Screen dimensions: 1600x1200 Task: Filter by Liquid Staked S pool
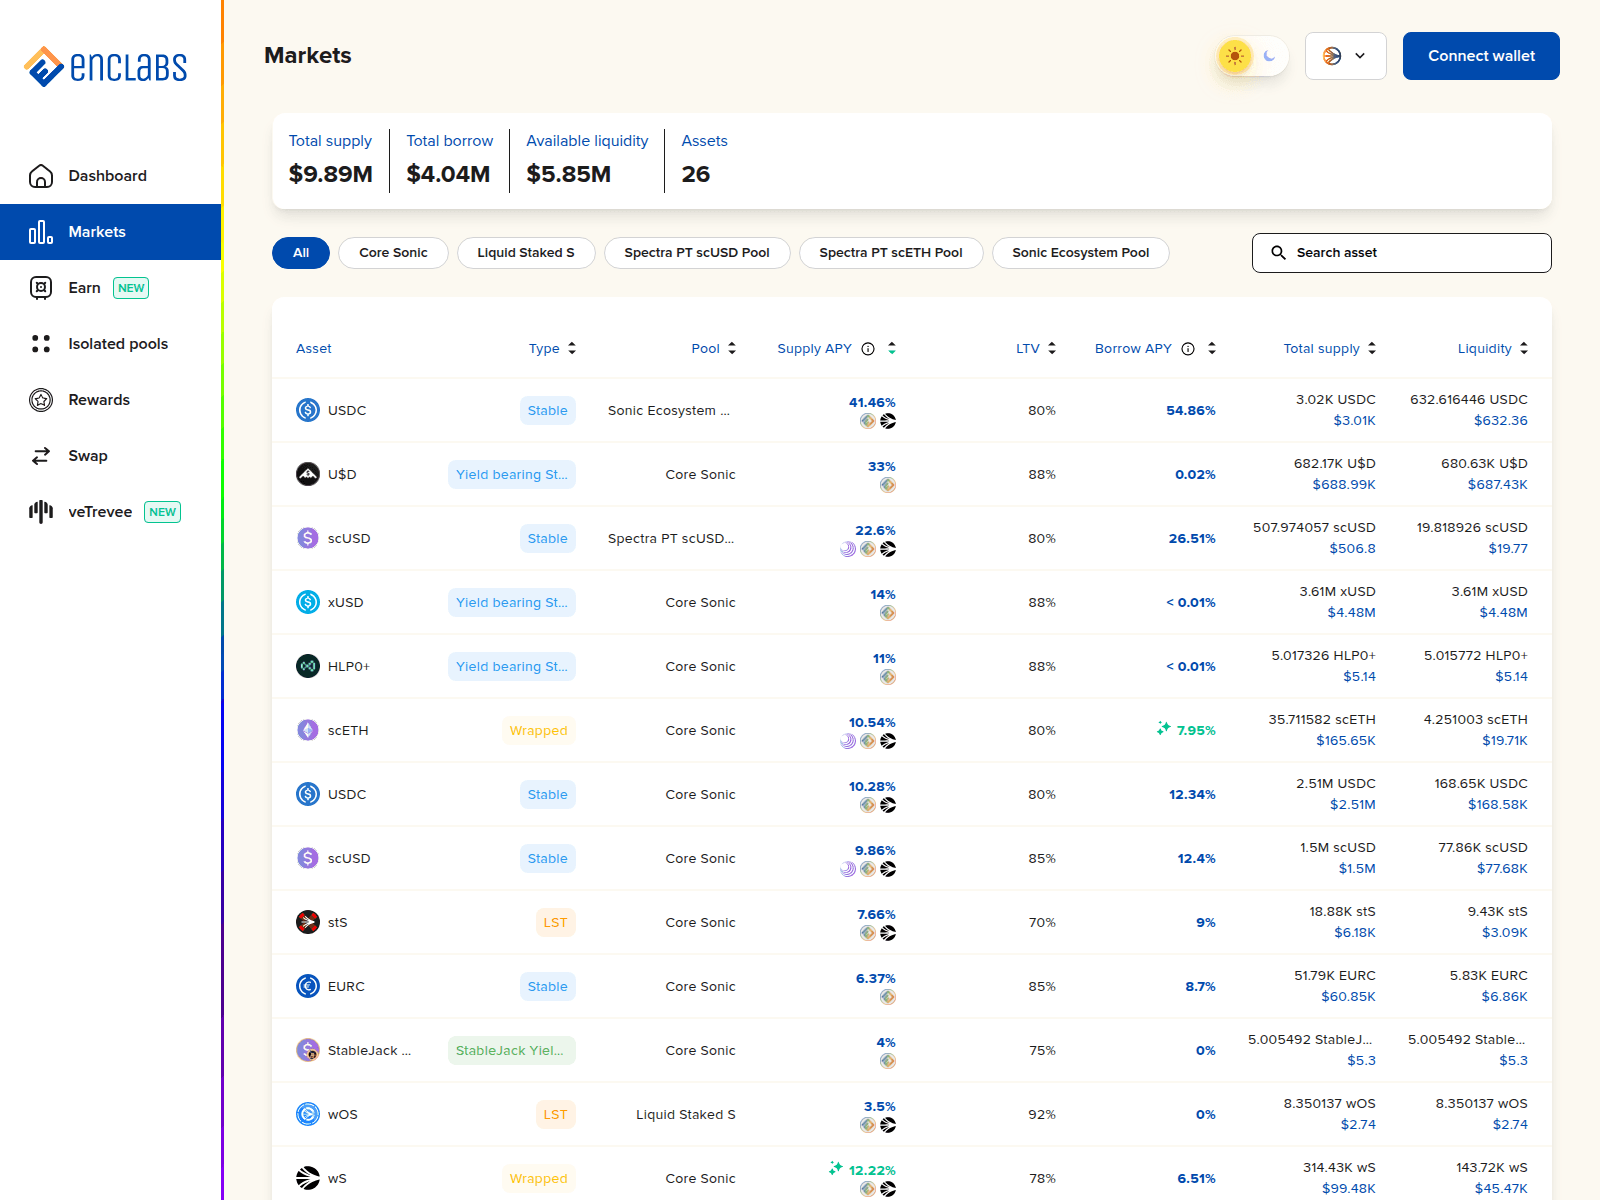point(526,253)
